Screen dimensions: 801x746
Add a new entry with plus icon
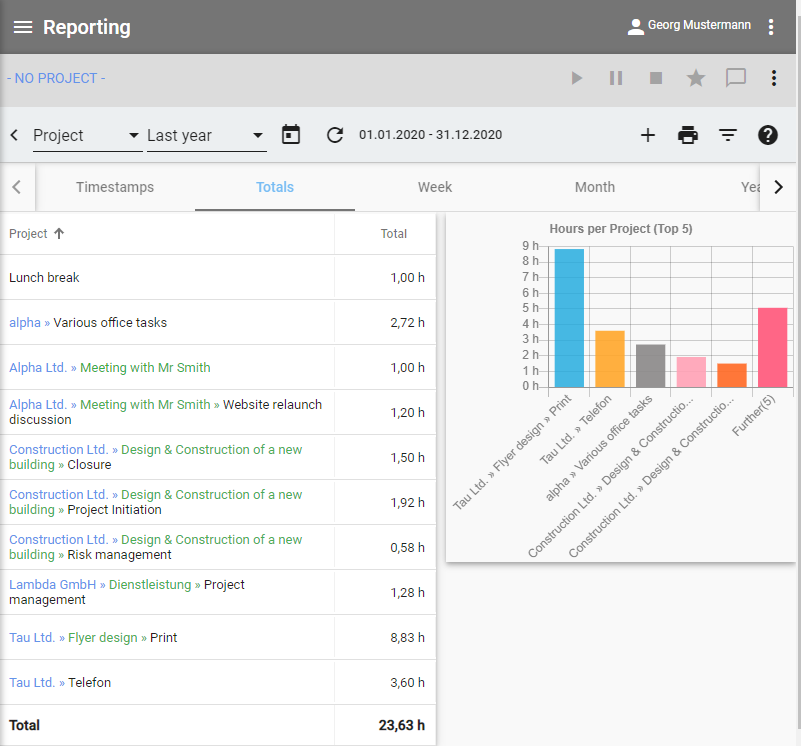pyautogui.click(x=648, y=135)
